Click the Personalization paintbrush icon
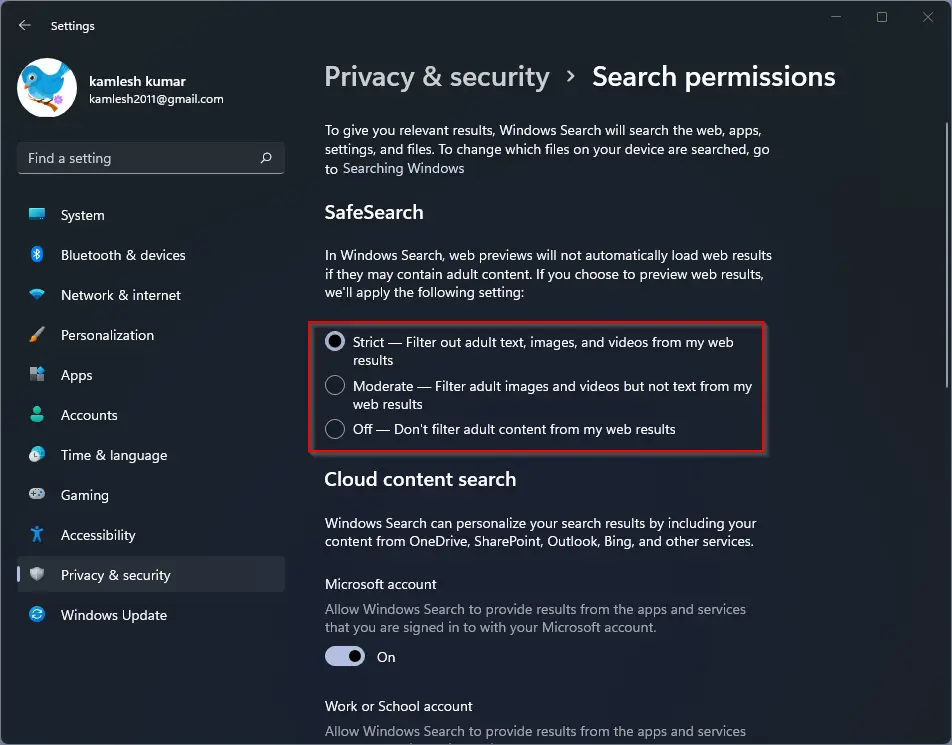Viewport: 952px width, 745px height. [x=37, y=335]
